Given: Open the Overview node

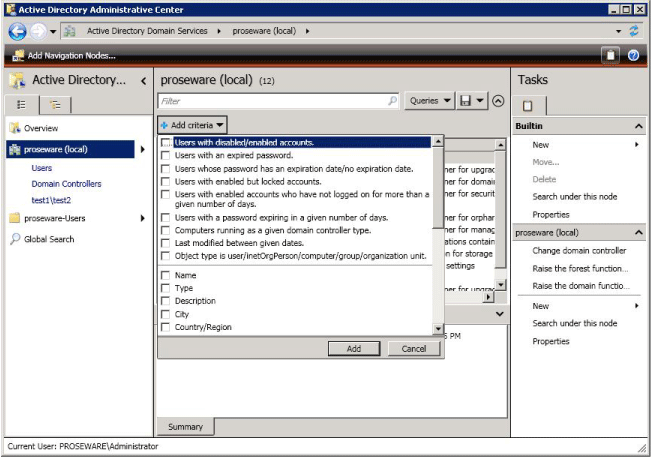Looking at the screenshot, I should (x=41, y=128).
